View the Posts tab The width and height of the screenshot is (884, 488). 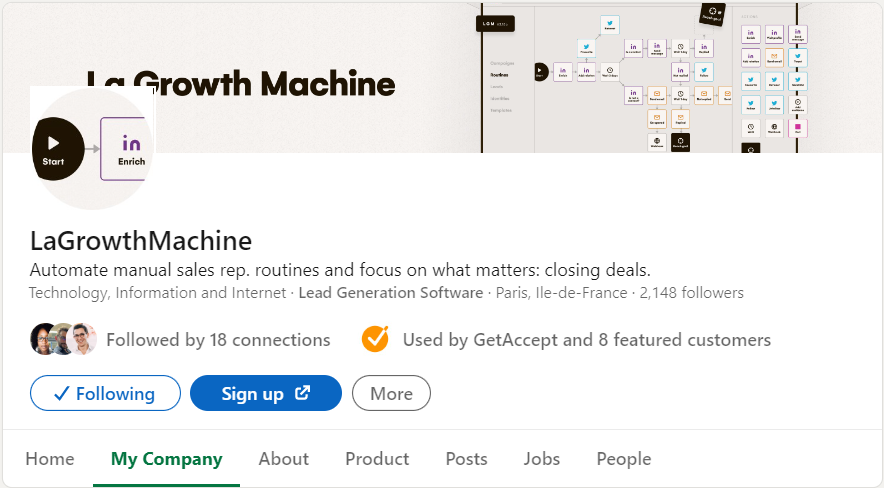coord(466,459)
